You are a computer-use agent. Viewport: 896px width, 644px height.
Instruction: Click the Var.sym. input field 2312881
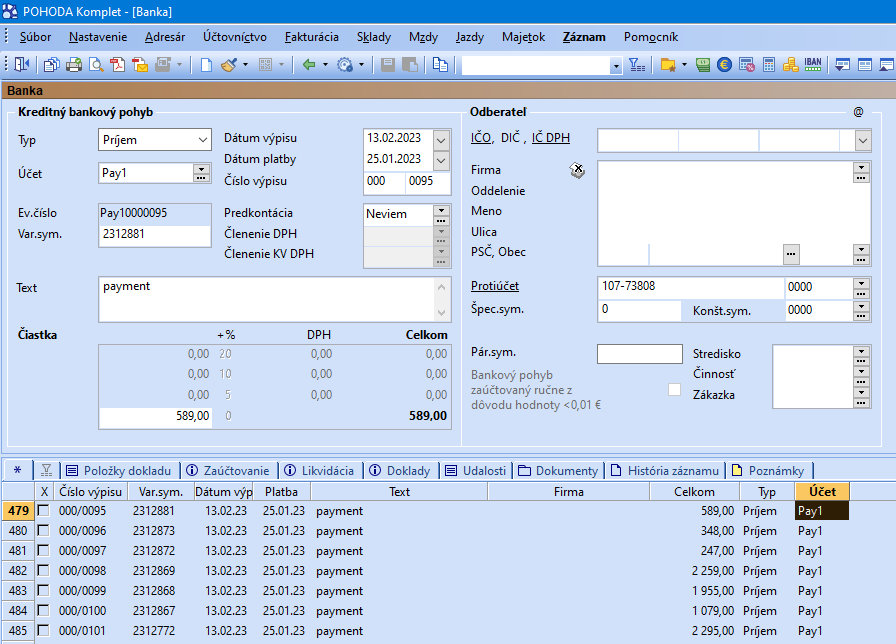coord(154,234)
